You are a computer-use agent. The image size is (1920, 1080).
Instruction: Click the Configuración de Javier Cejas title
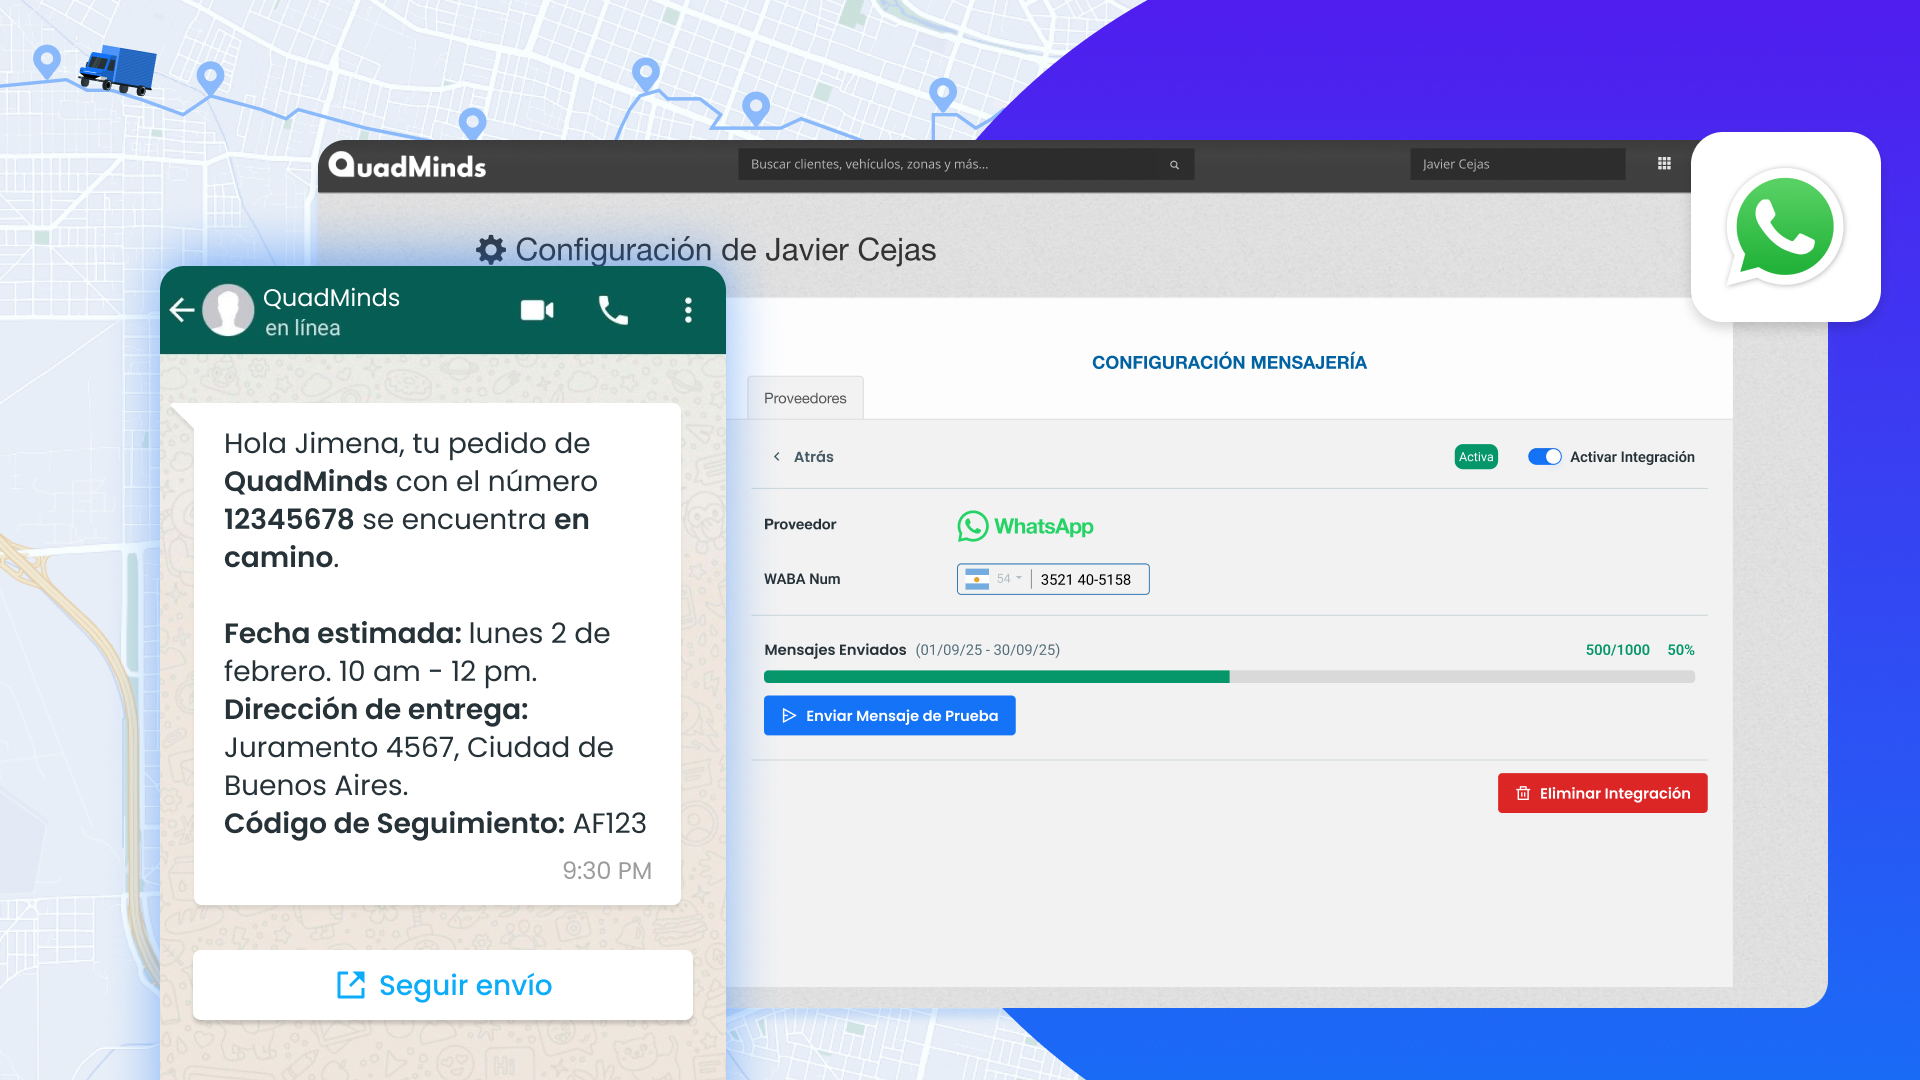(725, 250)
